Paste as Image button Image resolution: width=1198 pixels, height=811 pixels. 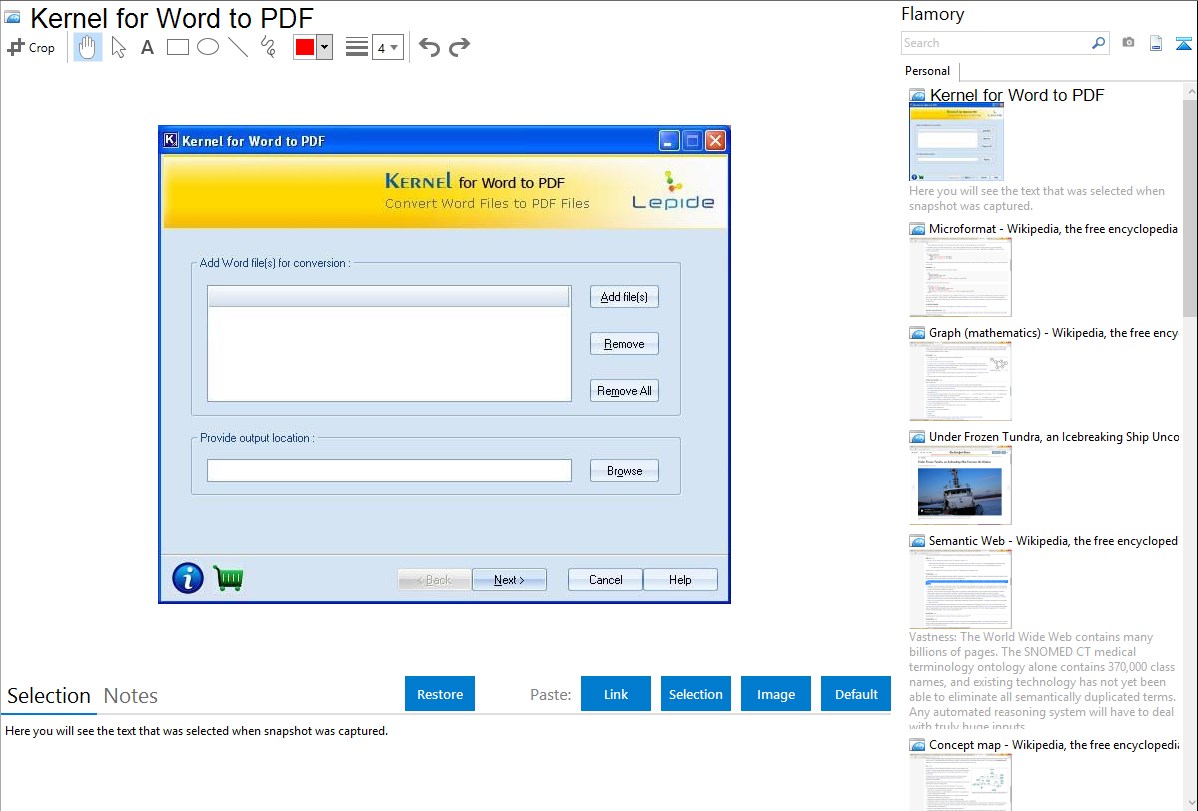[x=776, y=694]
